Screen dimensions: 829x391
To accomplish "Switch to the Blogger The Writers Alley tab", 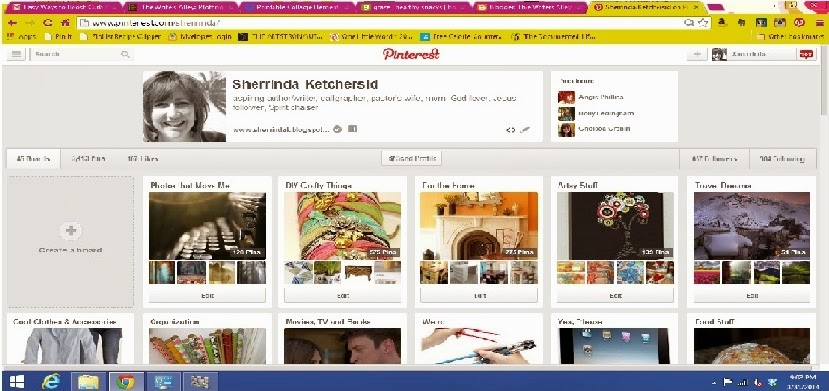I will point(529,8).
